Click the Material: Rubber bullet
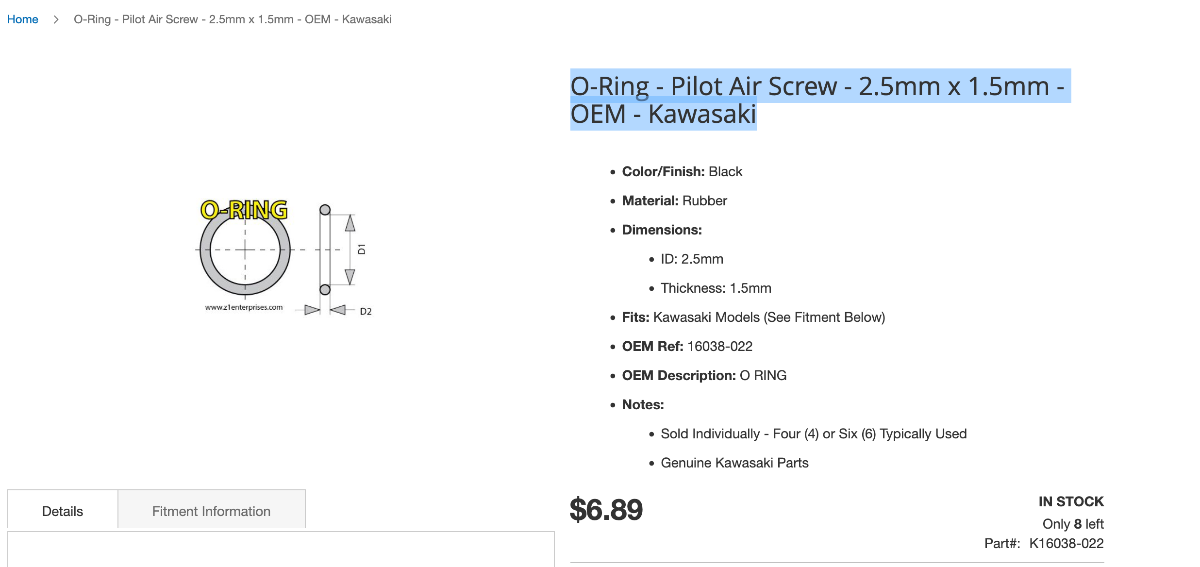This screenshot has height=567, width=1200. 674,200
